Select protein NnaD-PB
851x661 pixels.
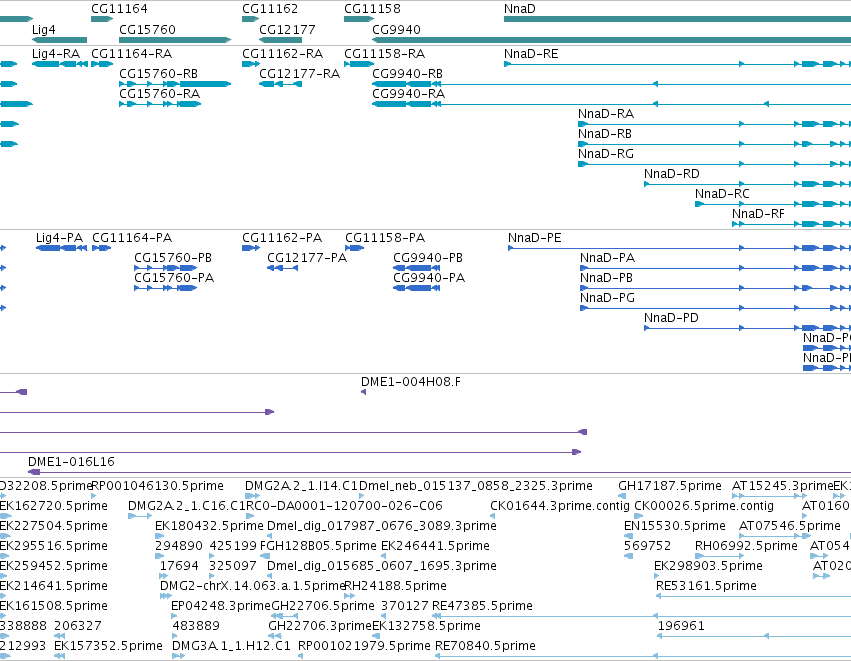[x=715, y=288]
